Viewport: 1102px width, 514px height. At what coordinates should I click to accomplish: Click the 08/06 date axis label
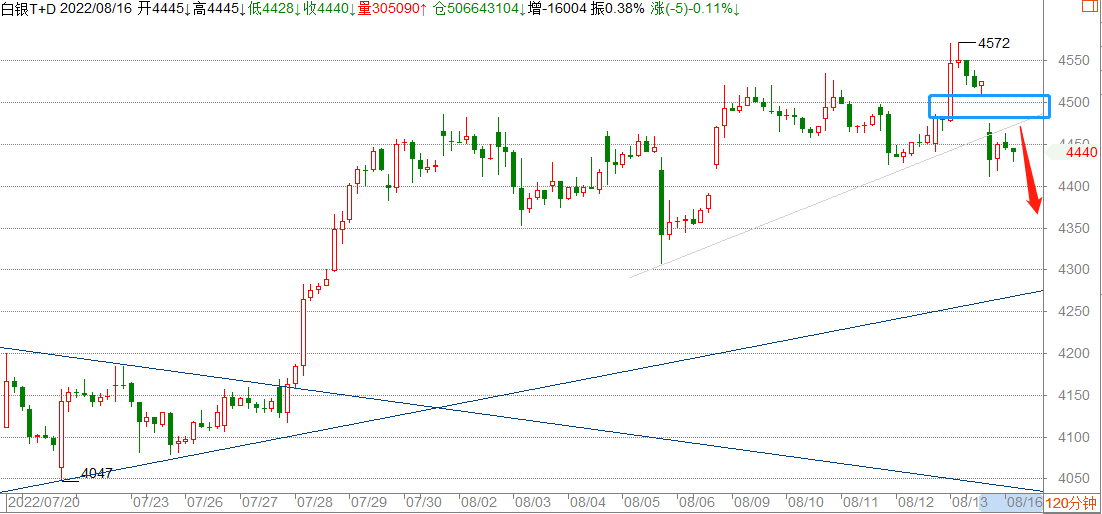696,503
